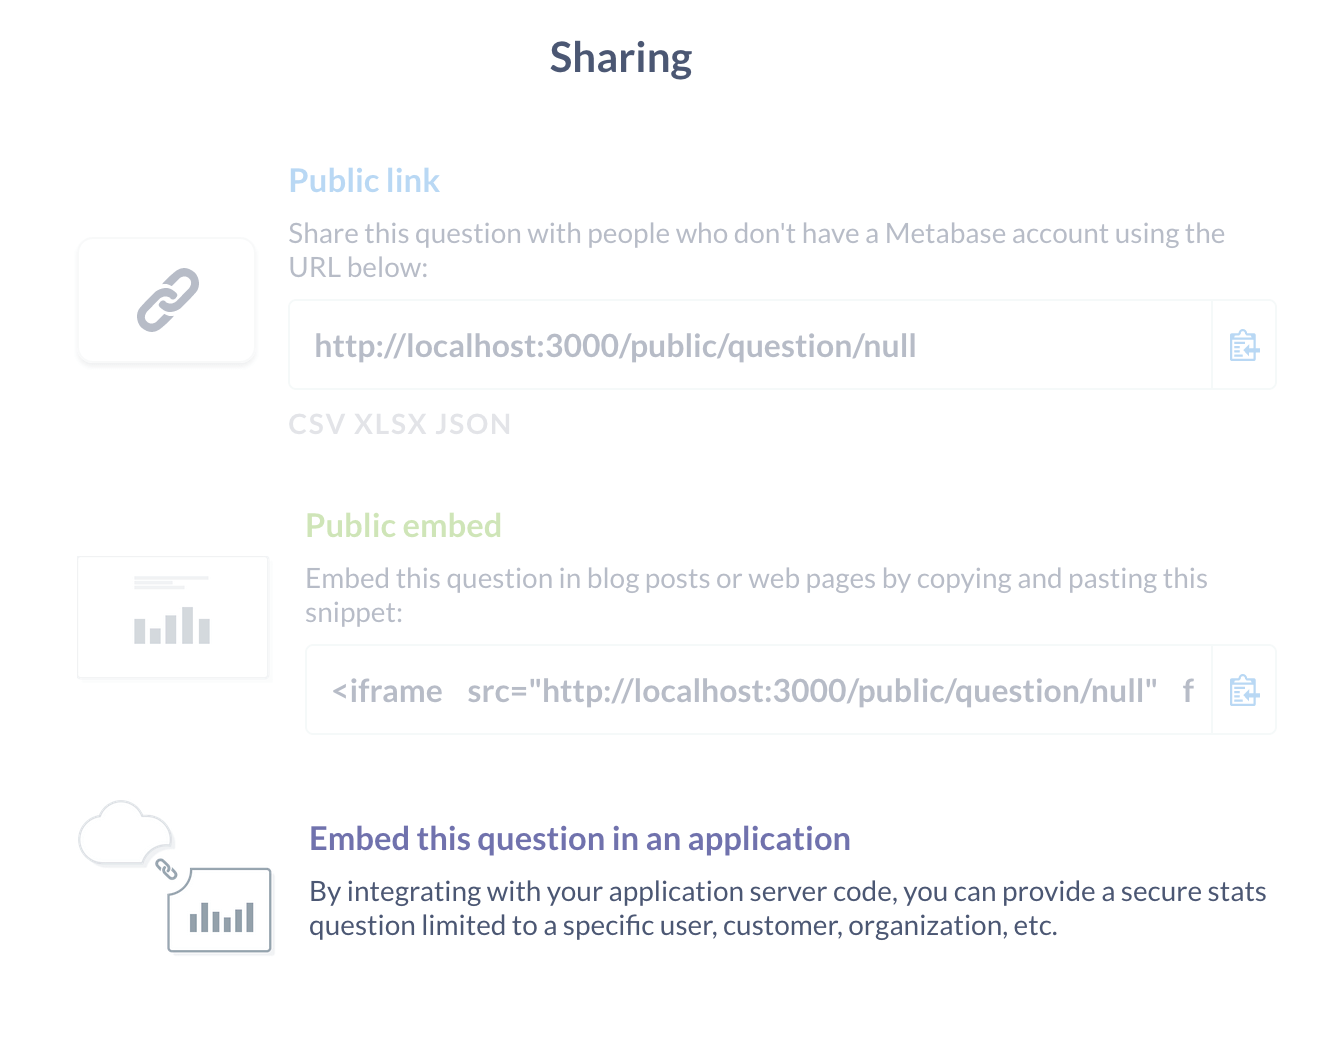Viewport: 1326px width, 1062px height.
Task: Click the Sharing title
Action: point(621,58)
